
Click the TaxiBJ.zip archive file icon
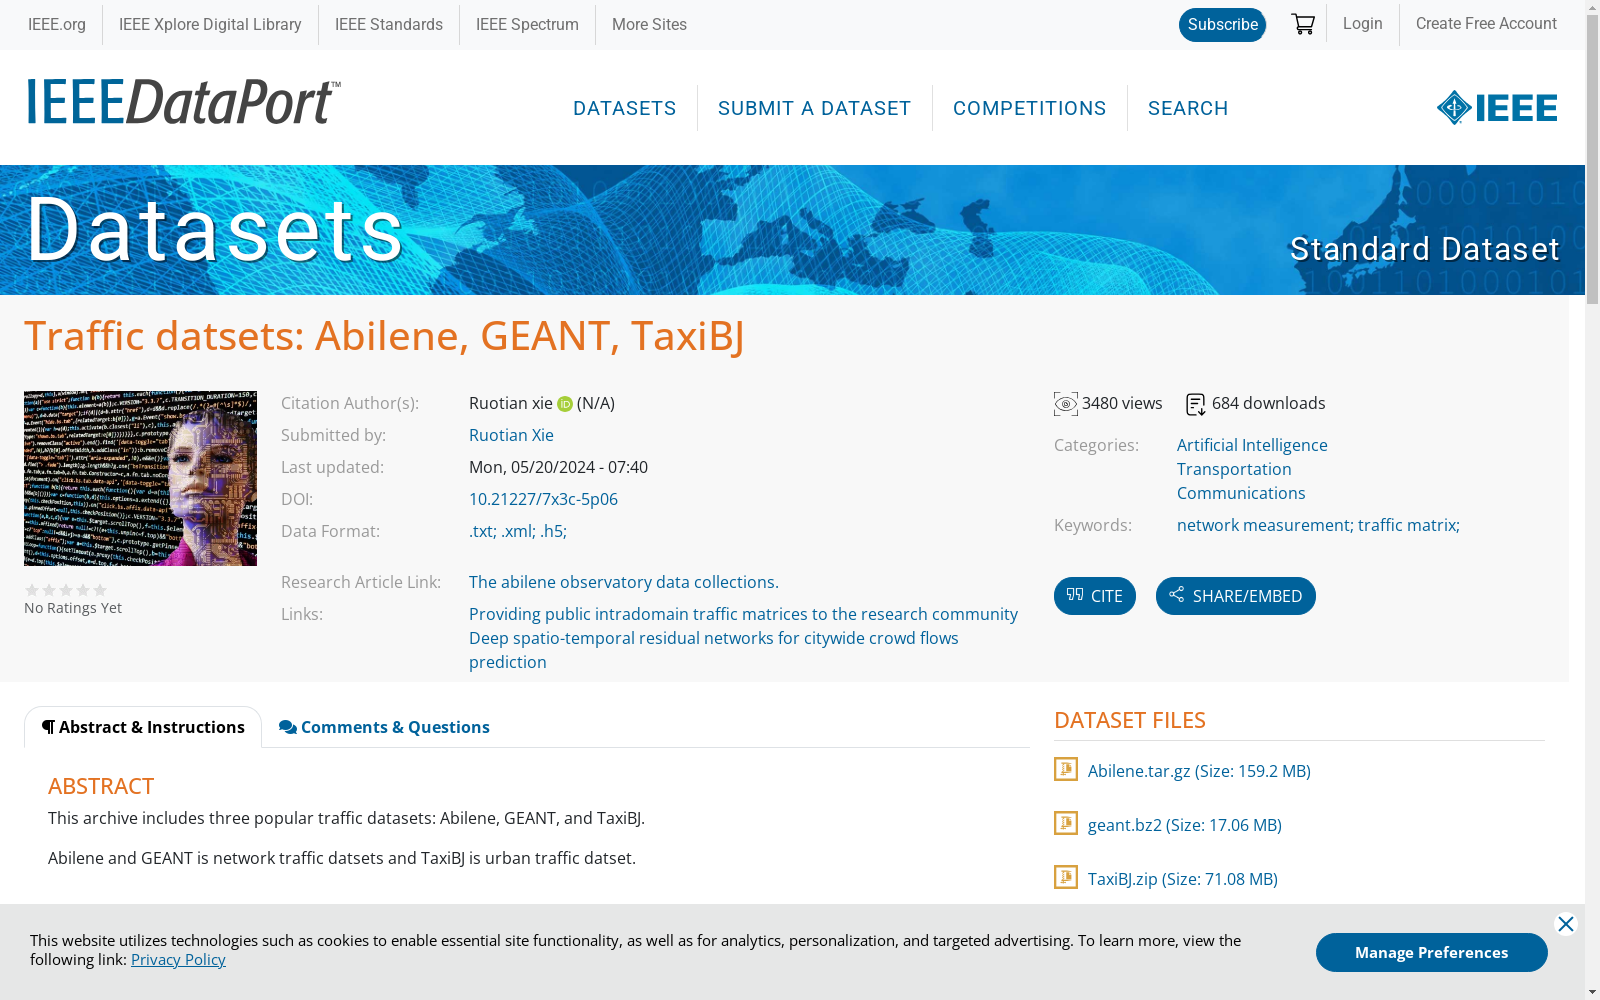(1066, 877)
